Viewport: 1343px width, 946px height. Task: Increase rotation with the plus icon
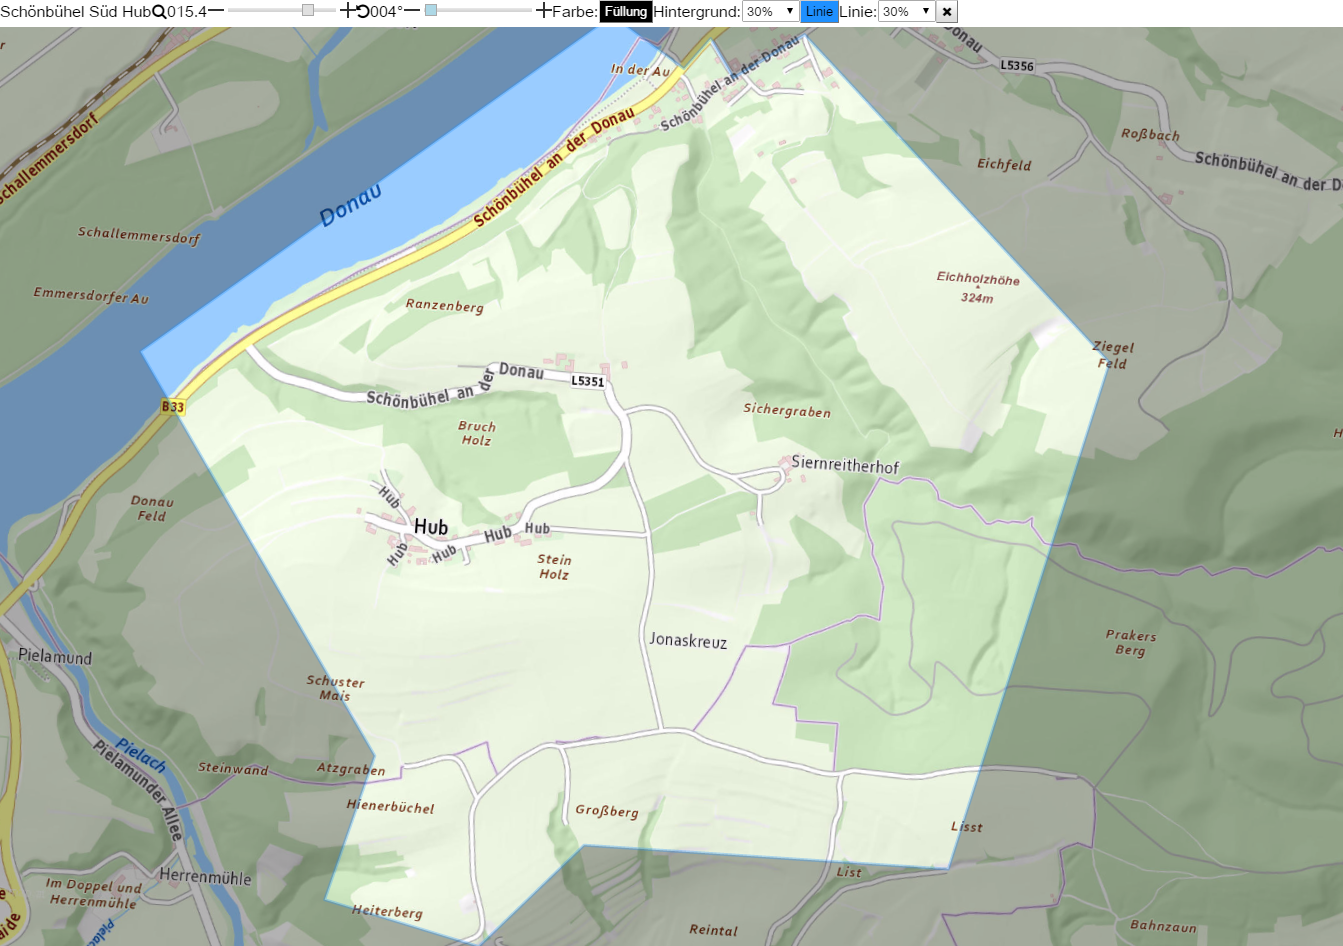543,11
